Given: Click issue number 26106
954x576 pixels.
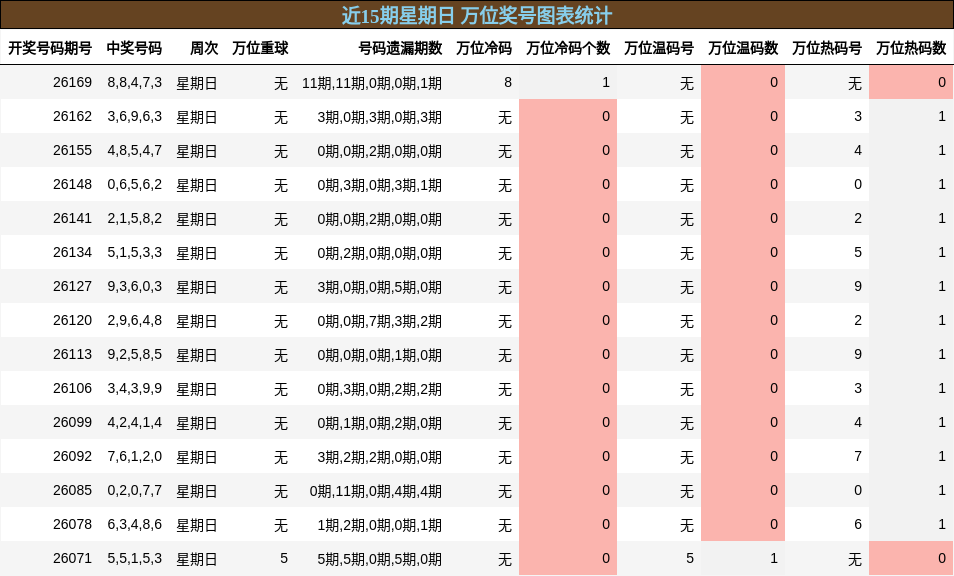Looking at the screenshot, I should [72, 389].
